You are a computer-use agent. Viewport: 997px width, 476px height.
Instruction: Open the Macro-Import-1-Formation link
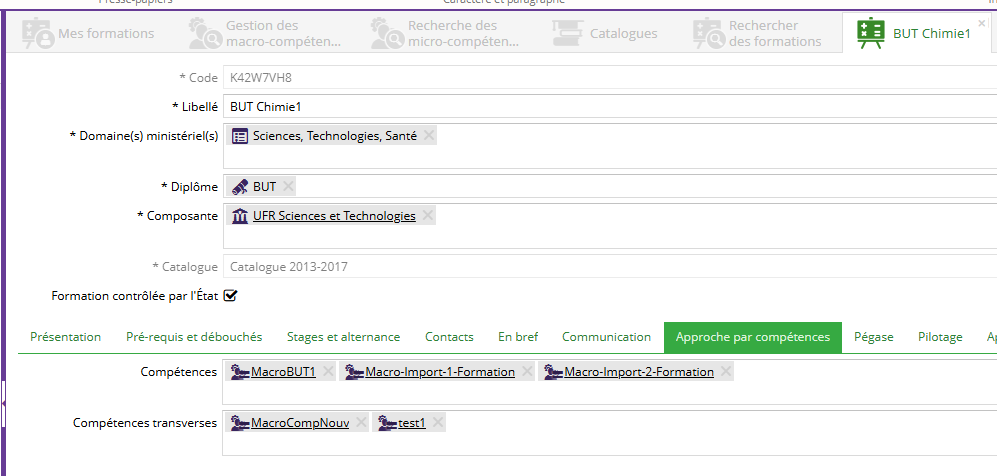pyautogui.click(x=440, y=372)
